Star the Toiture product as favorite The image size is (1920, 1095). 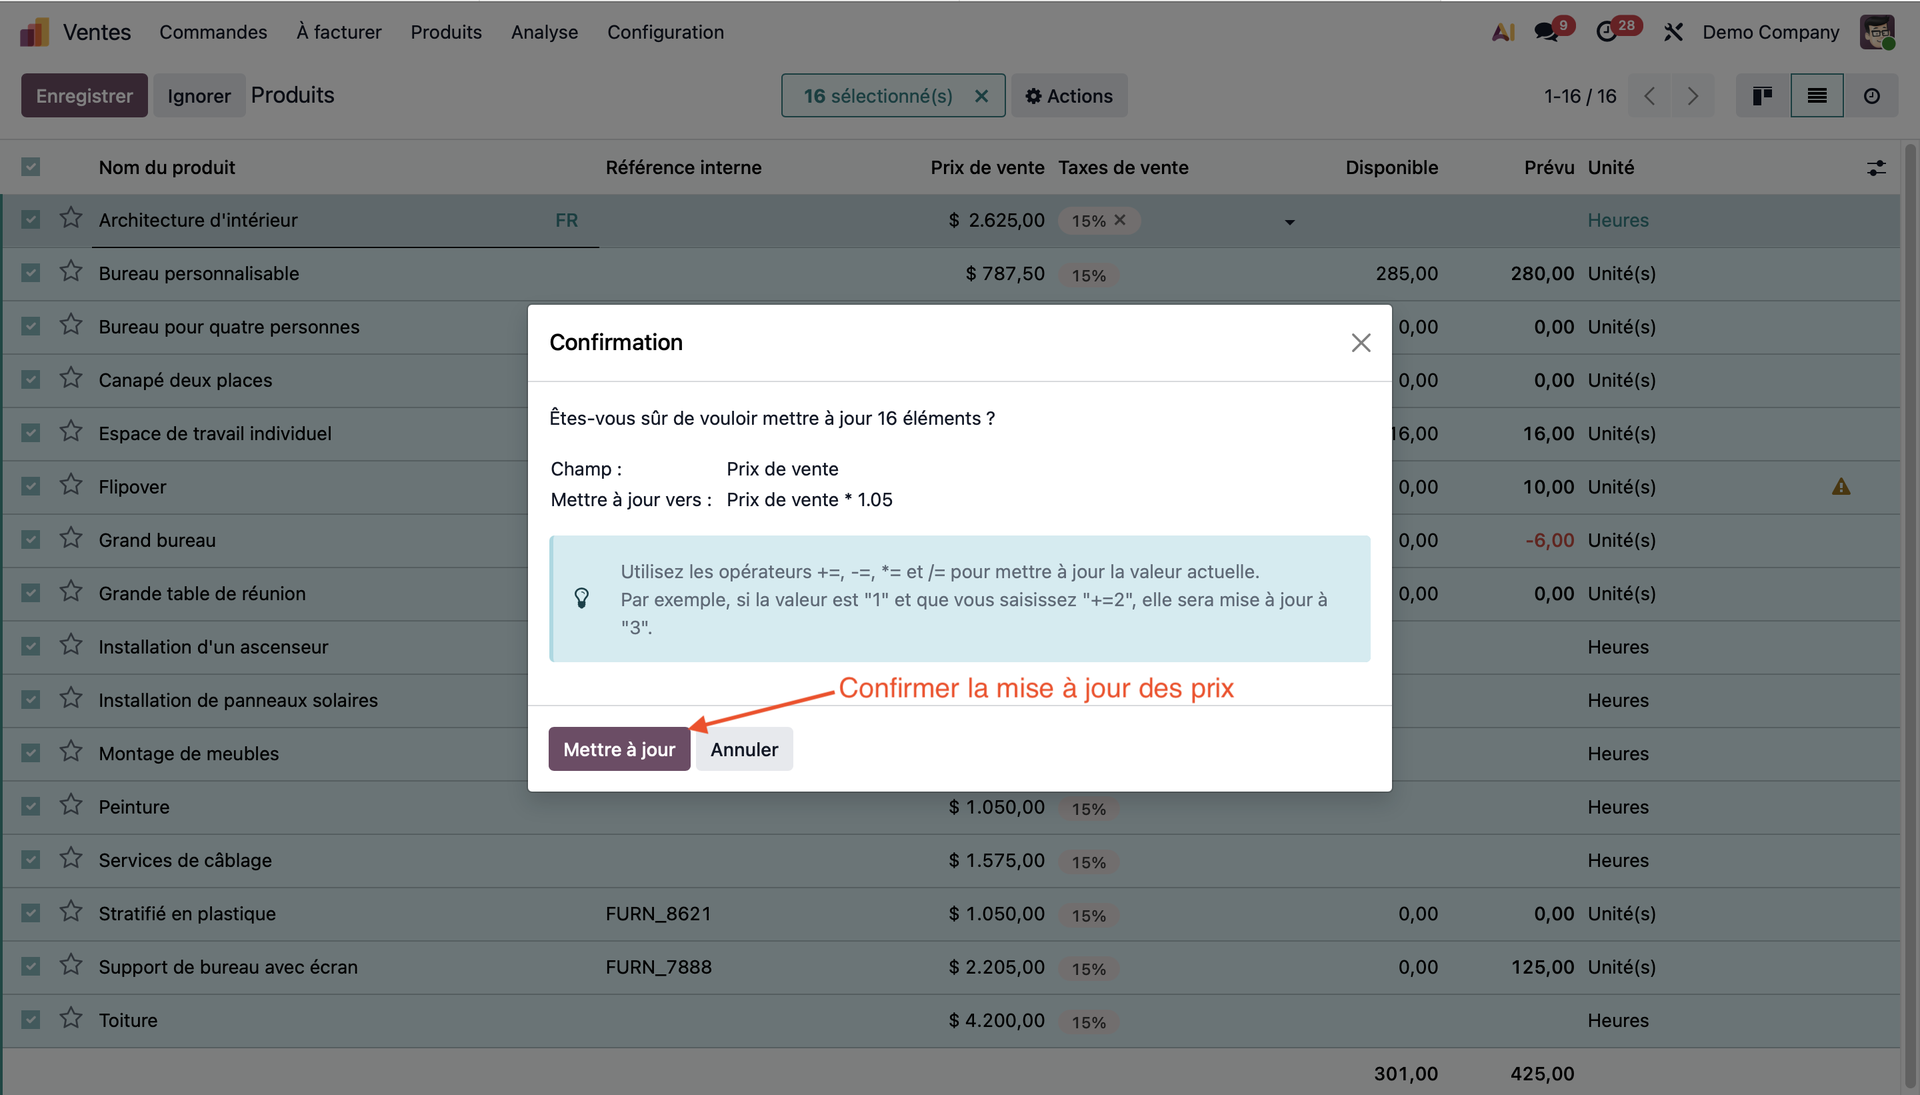point(70,1019)
